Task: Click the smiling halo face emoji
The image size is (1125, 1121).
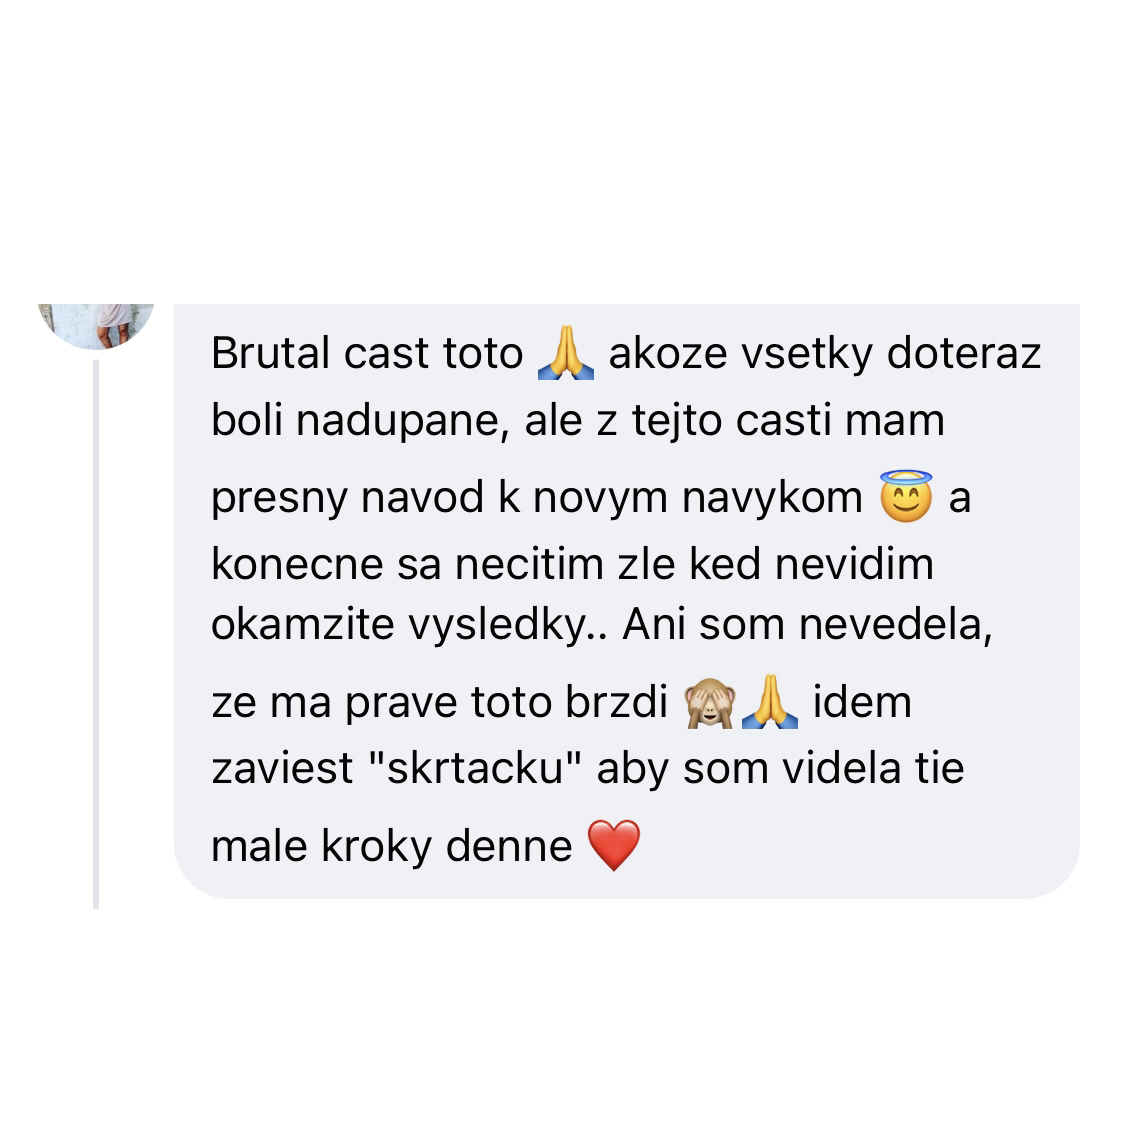Action: (x=906, y=496)
